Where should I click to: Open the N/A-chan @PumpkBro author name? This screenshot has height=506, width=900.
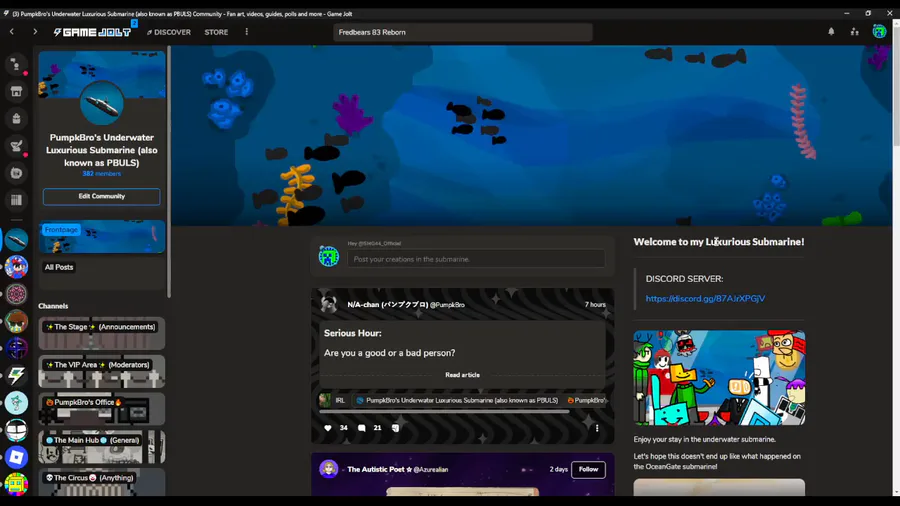pyautogui.click(x=406, y=305)
